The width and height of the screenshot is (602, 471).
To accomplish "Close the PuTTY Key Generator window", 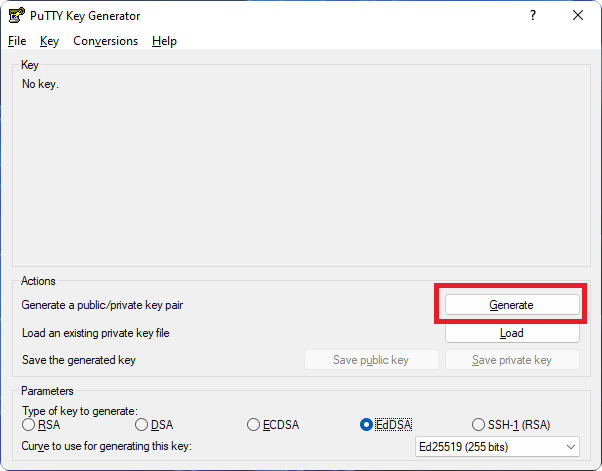I will click(x=578, y=15).
